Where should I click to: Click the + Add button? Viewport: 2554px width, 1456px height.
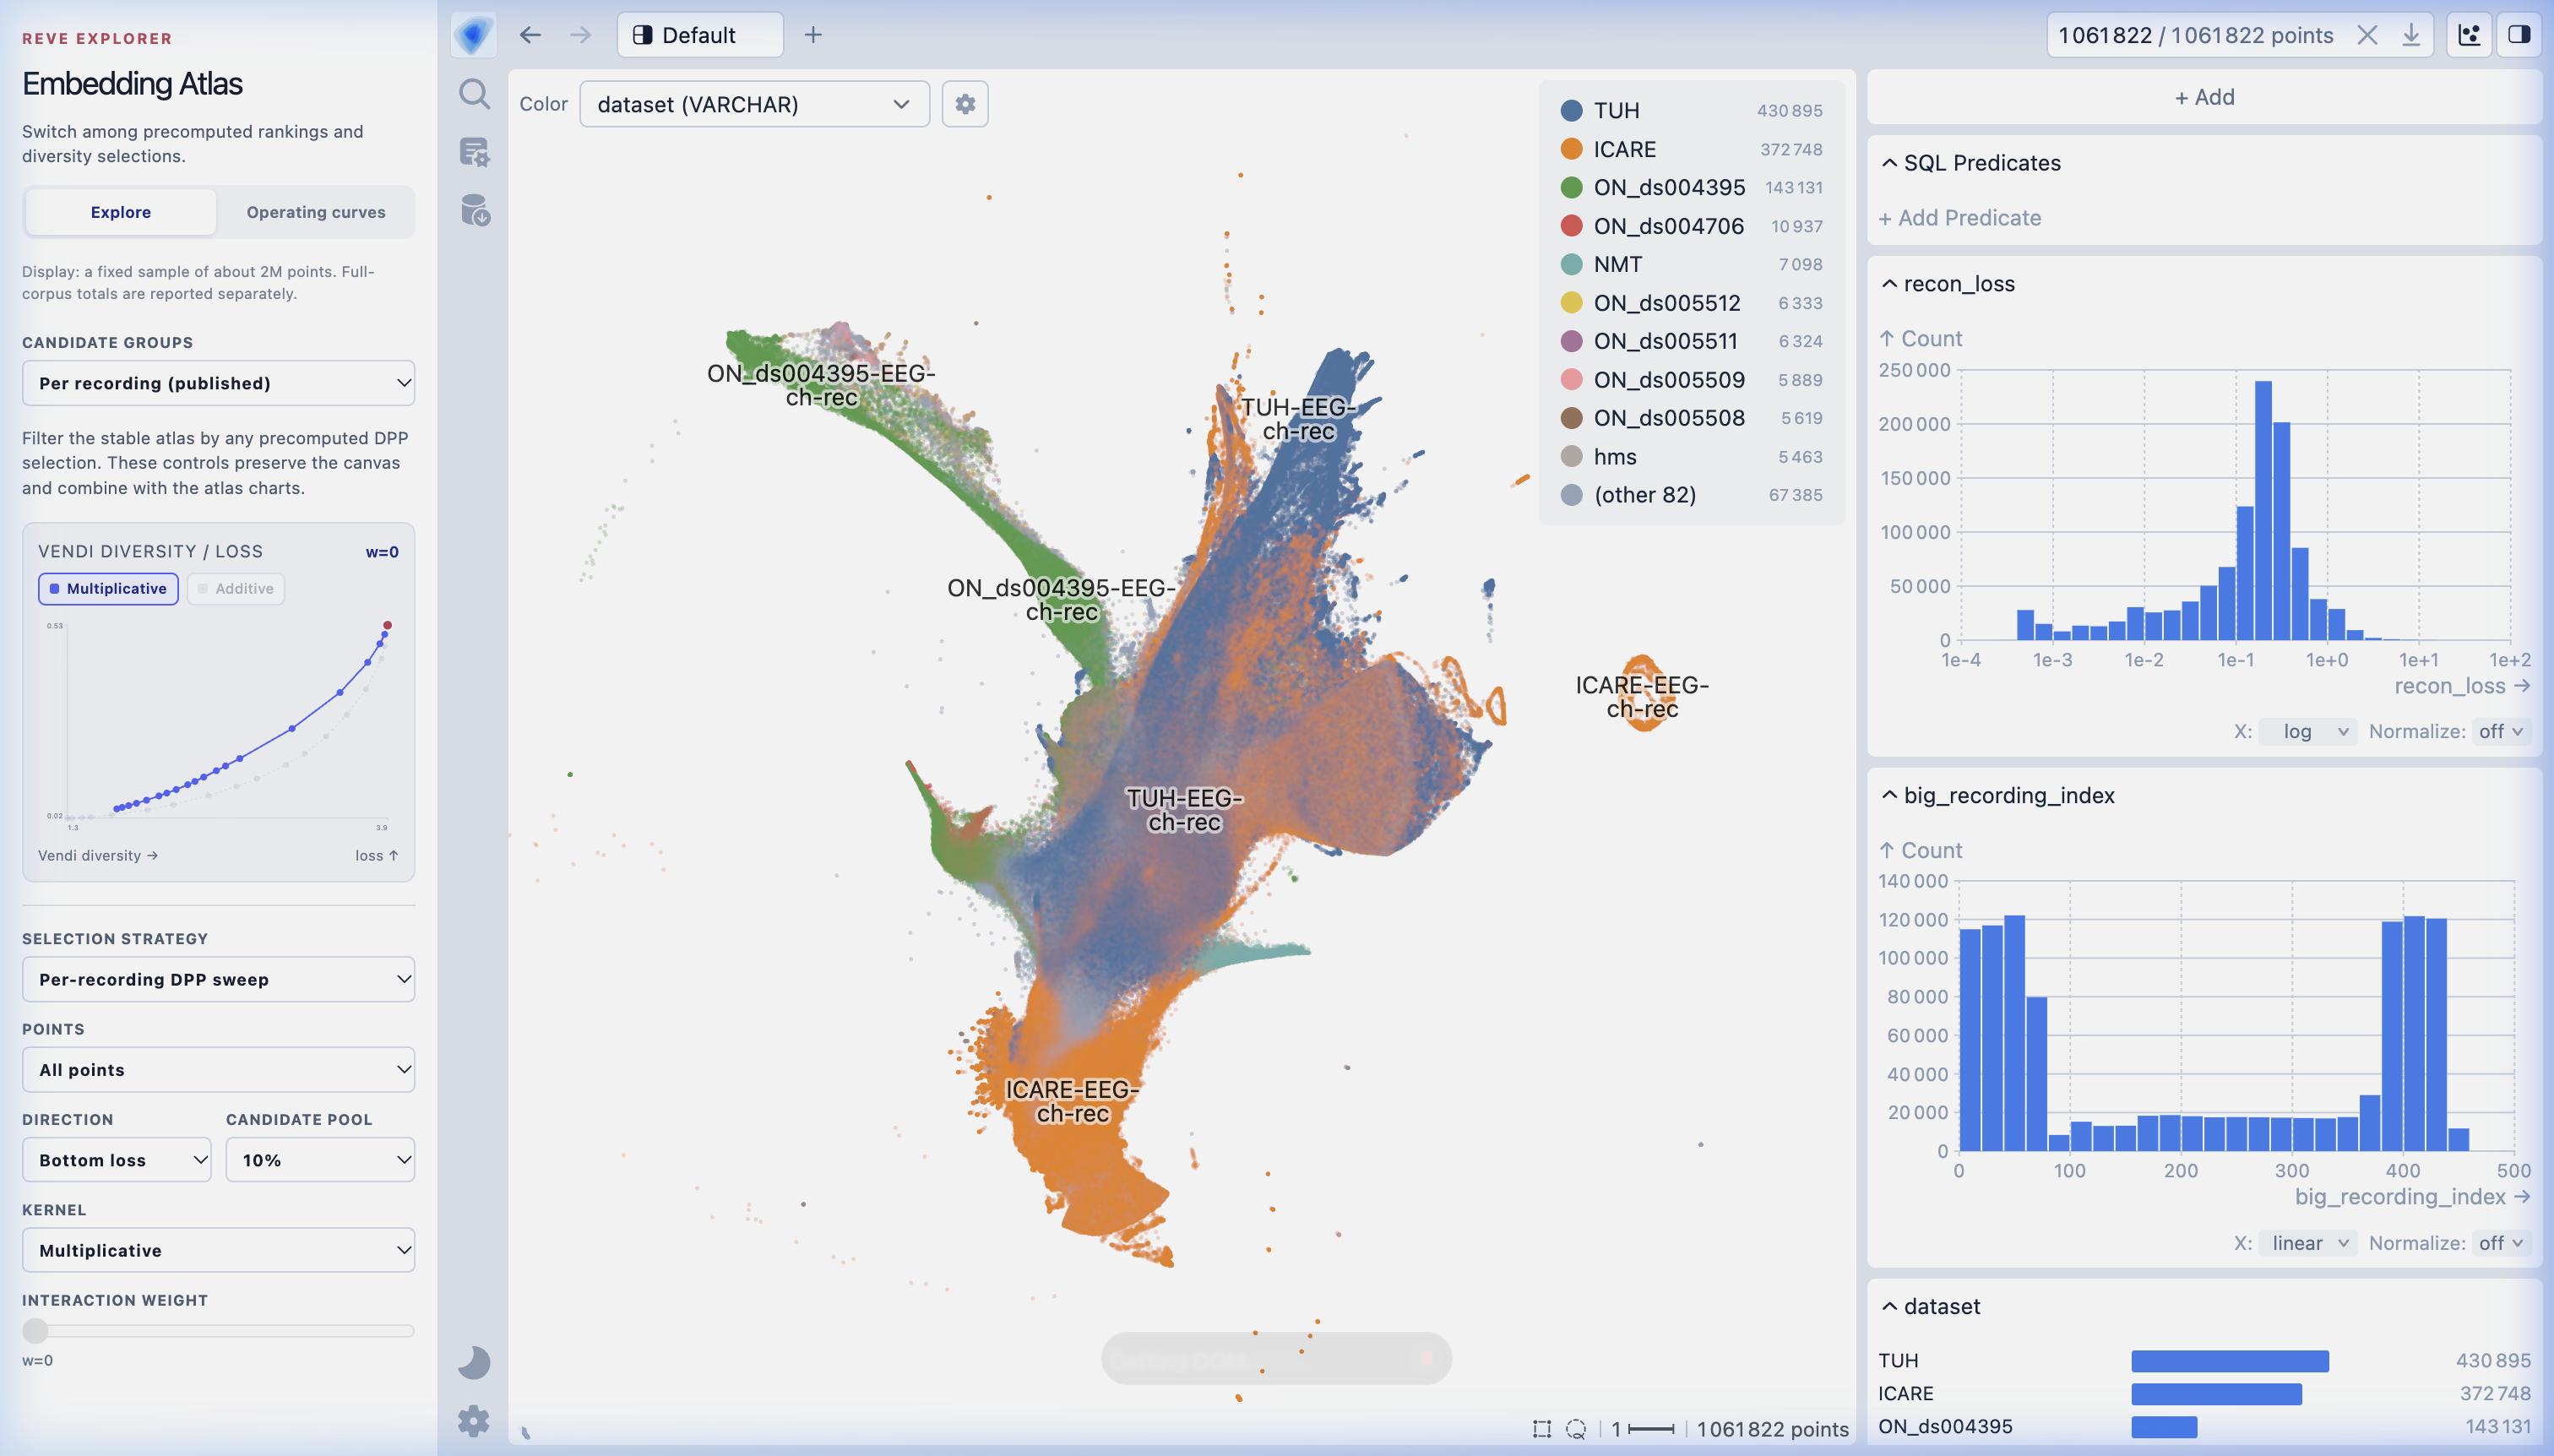(2204, 97)
